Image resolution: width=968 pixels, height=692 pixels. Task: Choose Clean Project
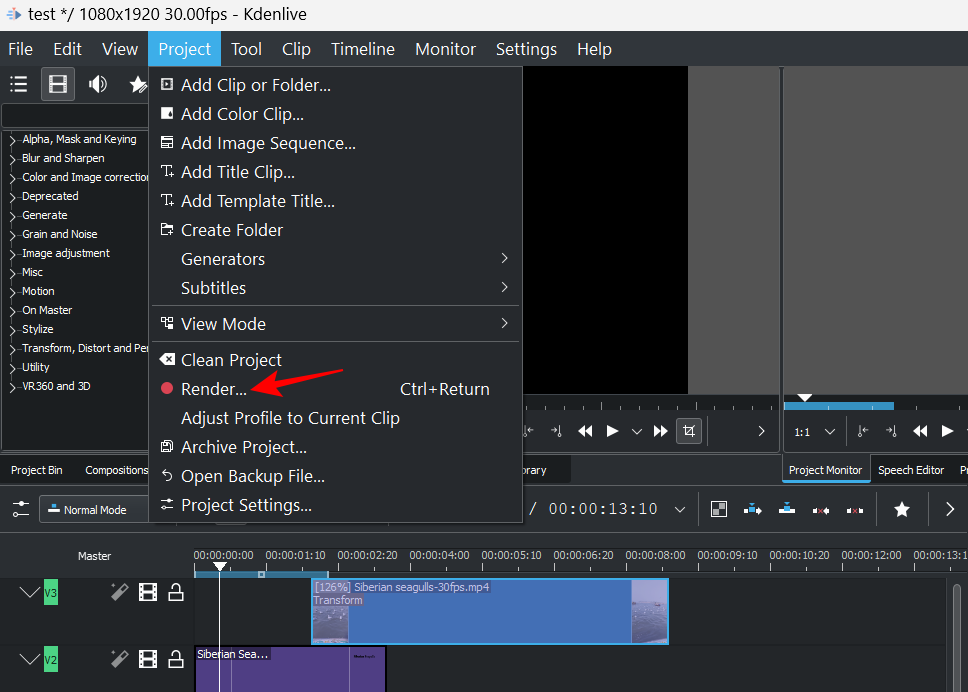tap(335, 360)
